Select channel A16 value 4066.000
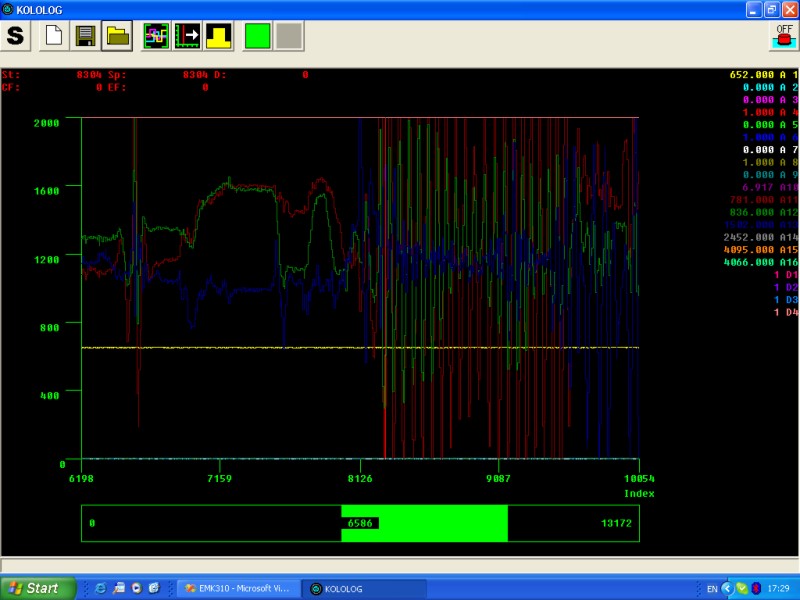The image size is (800, 600). click(x=760, y=262)
